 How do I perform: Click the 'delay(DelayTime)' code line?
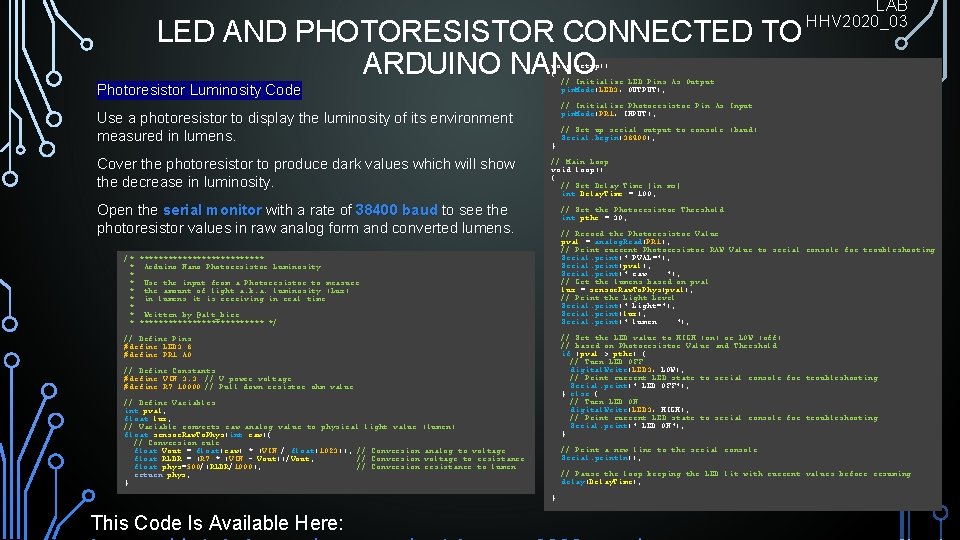[x=601, y=482]
